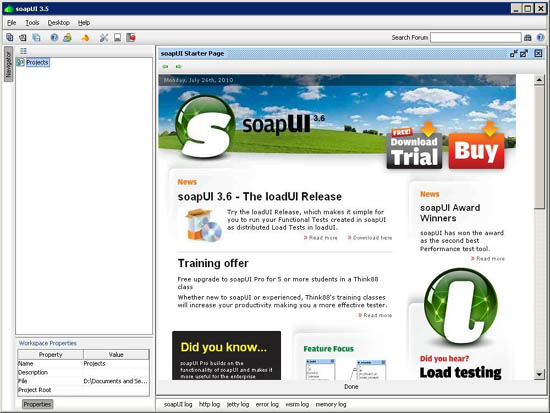550x413 pixels.
Task: Click the orange cone icon in toolbar
Action: point(85,38)
